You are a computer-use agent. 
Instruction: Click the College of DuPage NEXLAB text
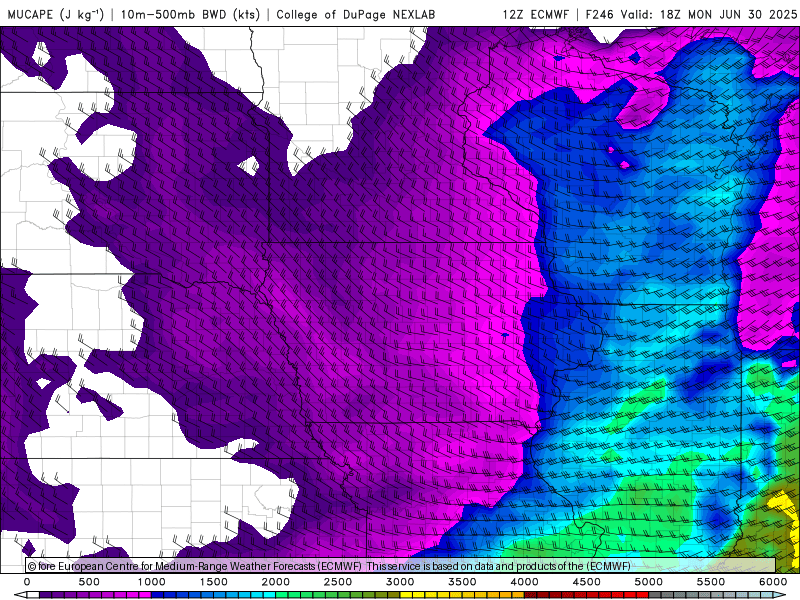(356, 14)
